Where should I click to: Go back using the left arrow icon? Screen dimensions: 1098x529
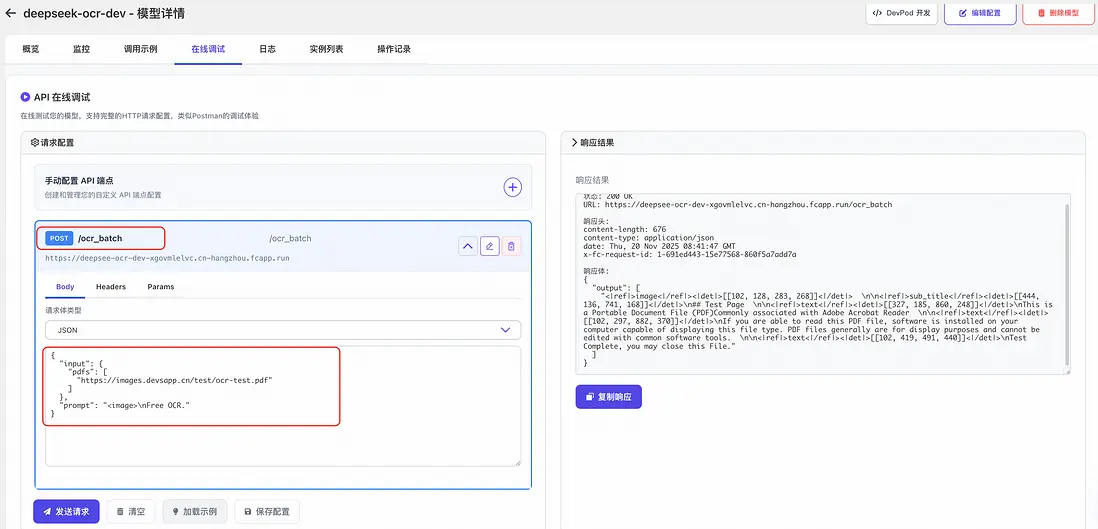tap(11, 13)
